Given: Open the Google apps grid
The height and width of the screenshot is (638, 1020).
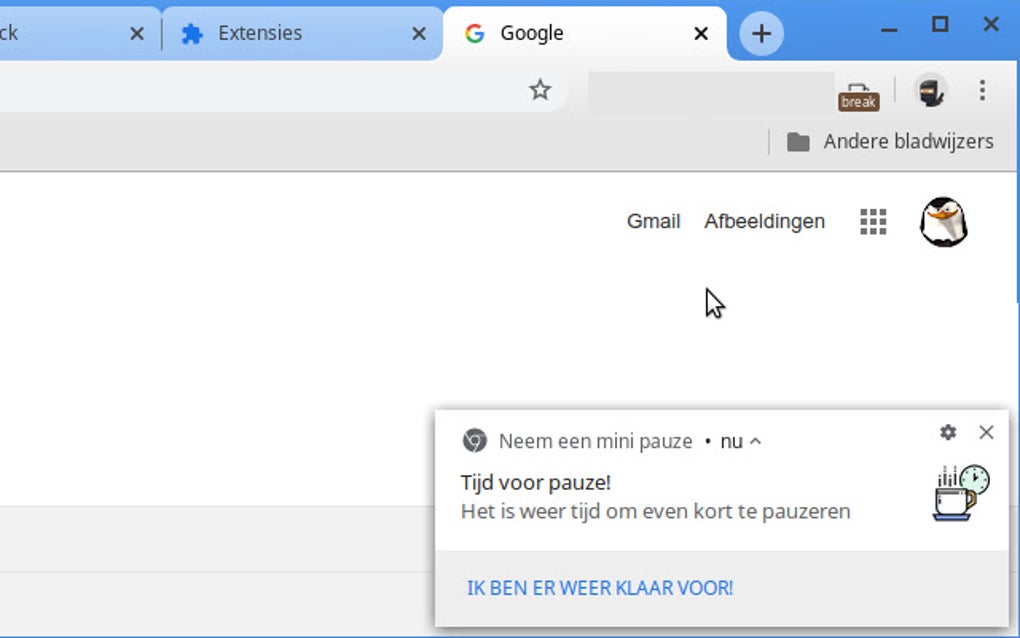Looking at the screenshot, I should tap(872, 221).
